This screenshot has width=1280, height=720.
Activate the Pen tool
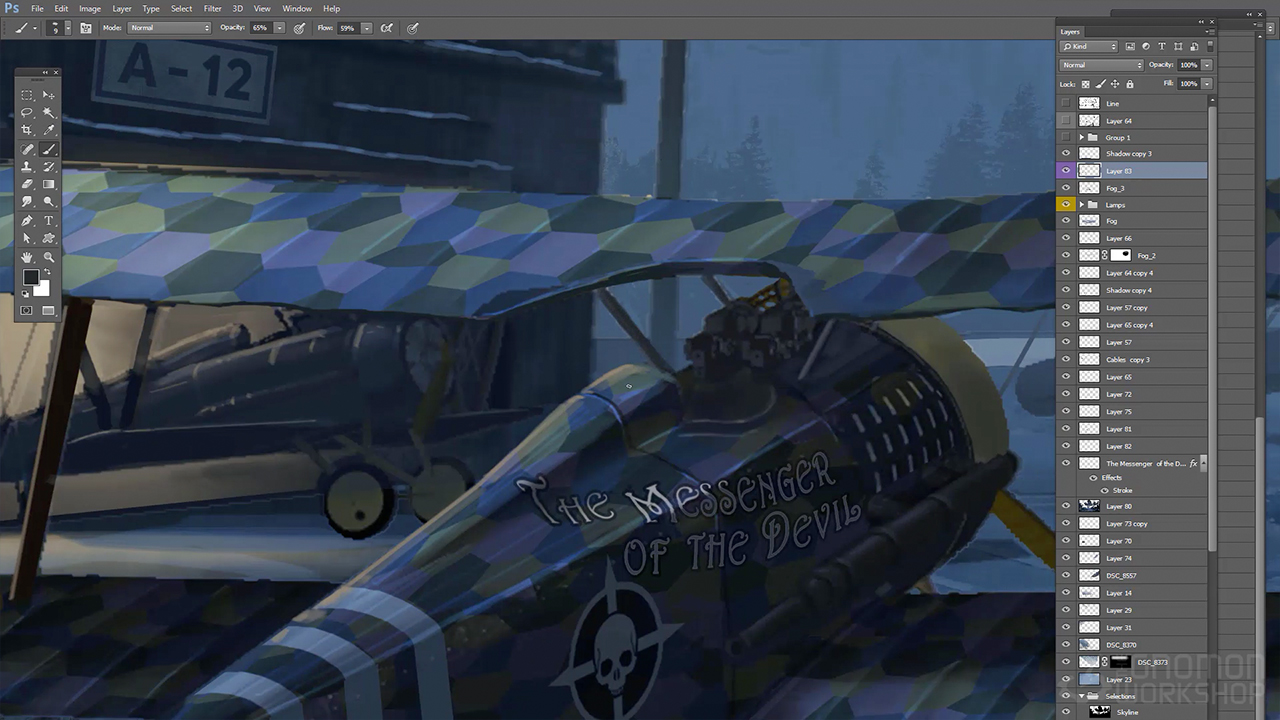click(x=27, y=221)
